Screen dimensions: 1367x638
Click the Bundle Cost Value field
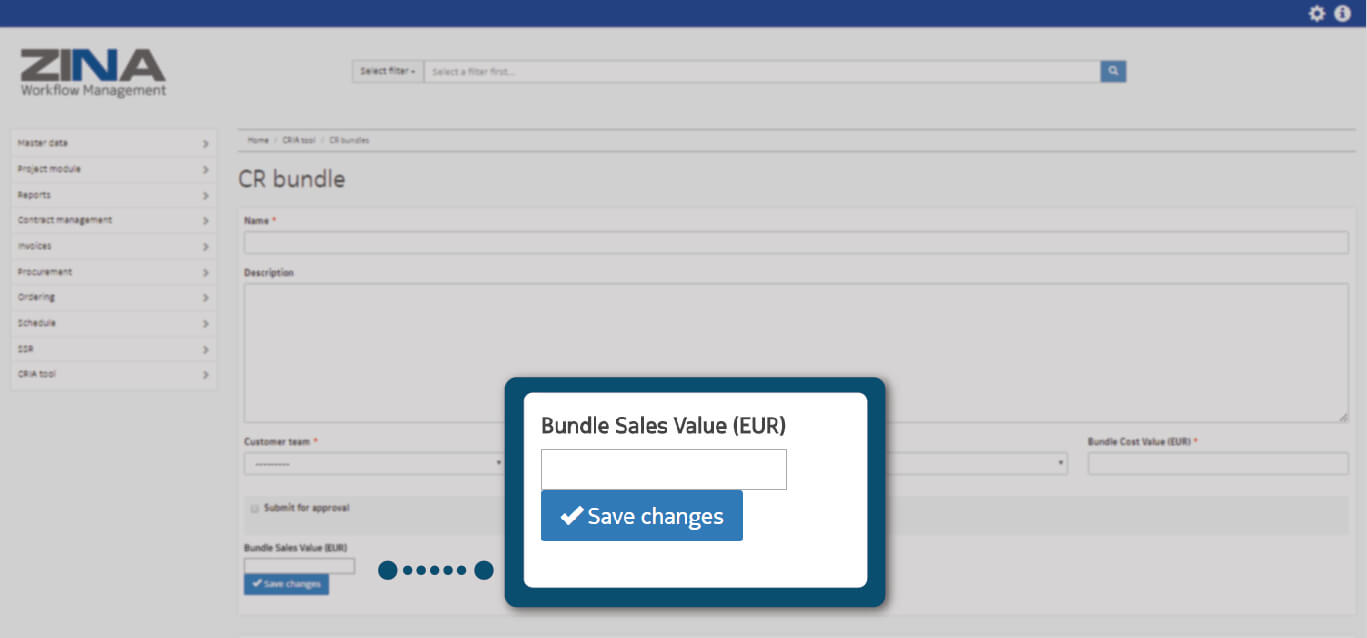tap(1217, 464)
